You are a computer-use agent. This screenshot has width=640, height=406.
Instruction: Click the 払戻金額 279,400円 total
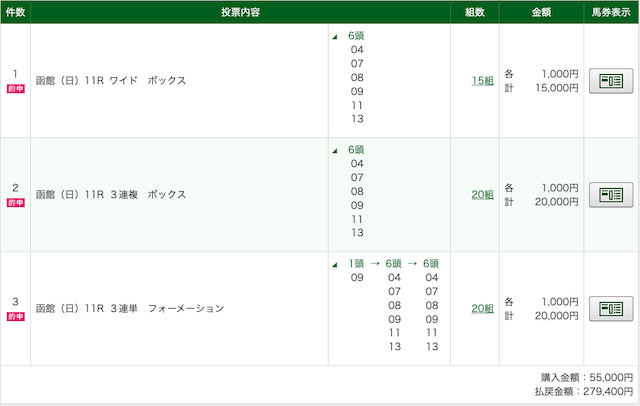tap(584, 391)
